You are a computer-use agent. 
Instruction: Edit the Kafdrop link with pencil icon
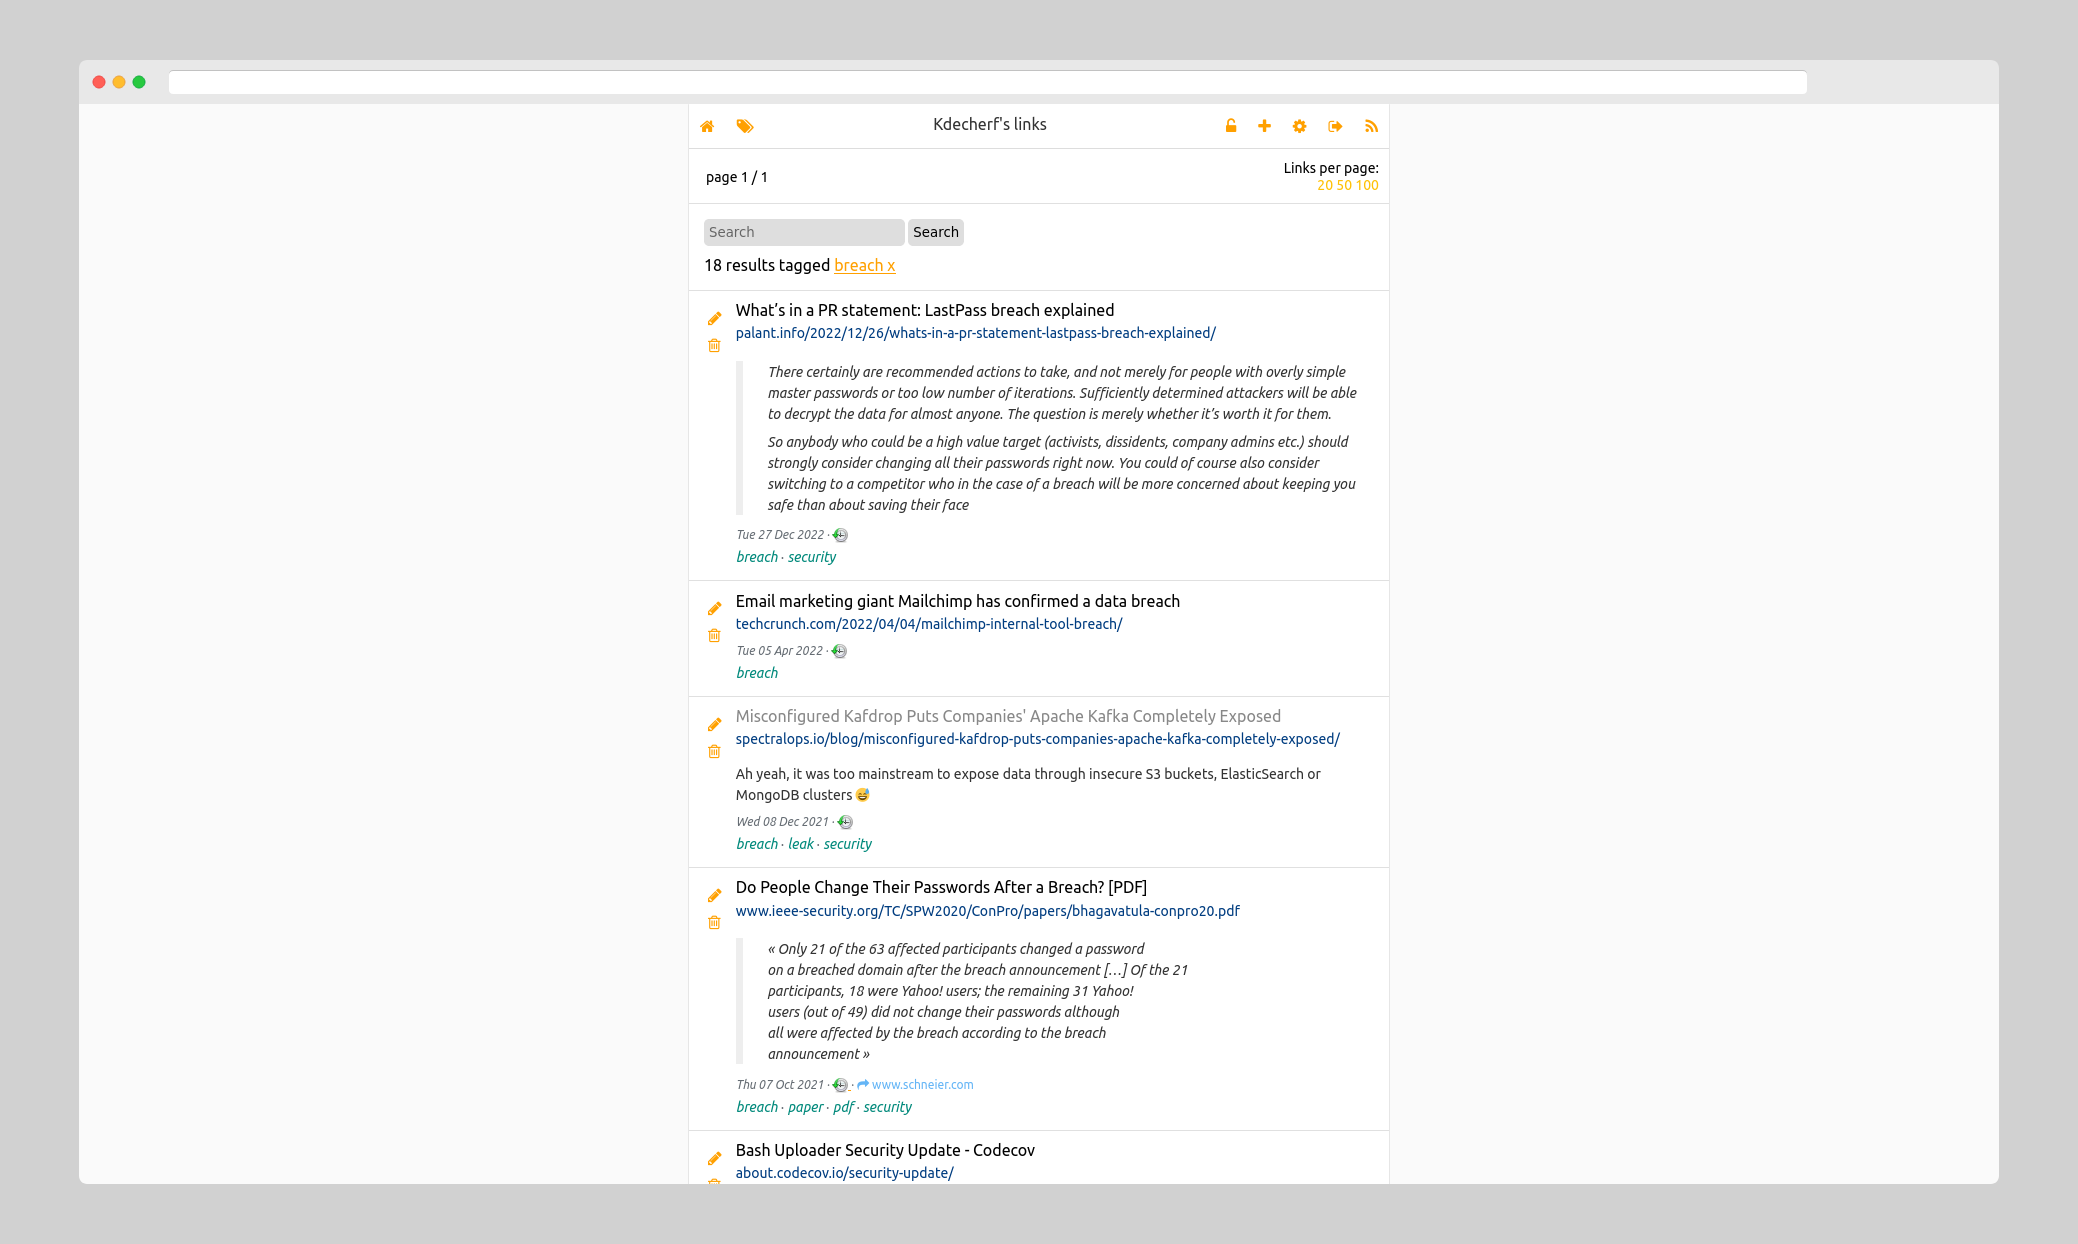pos(714,725)
